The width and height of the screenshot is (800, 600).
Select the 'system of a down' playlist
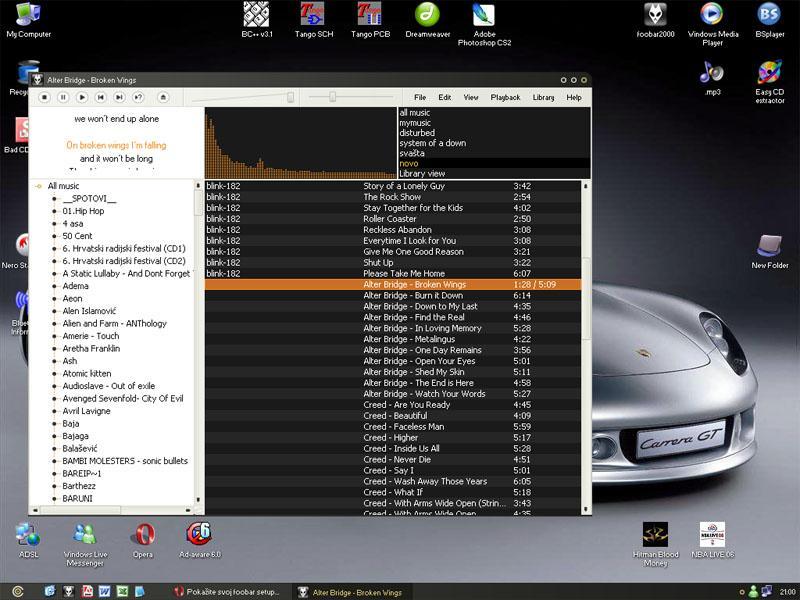[x=432, y=143]
